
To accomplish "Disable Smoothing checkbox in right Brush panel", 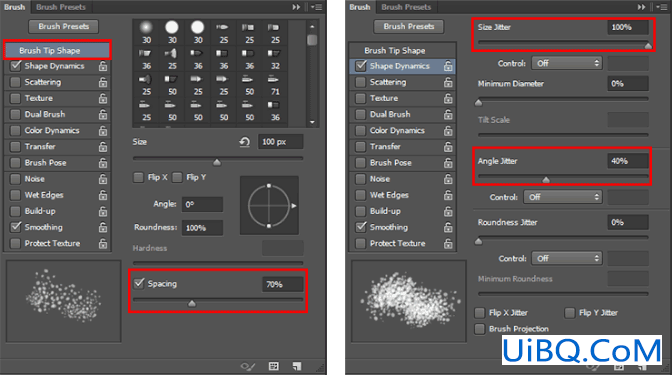I will 361,227.
